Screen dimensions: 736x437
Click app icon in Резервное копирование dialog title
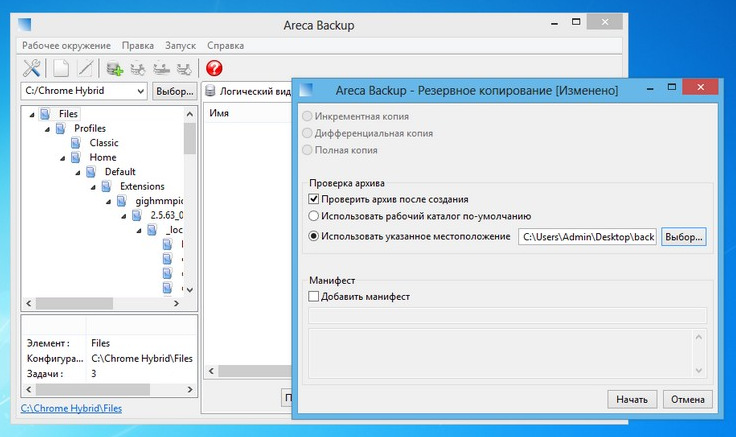306,89
